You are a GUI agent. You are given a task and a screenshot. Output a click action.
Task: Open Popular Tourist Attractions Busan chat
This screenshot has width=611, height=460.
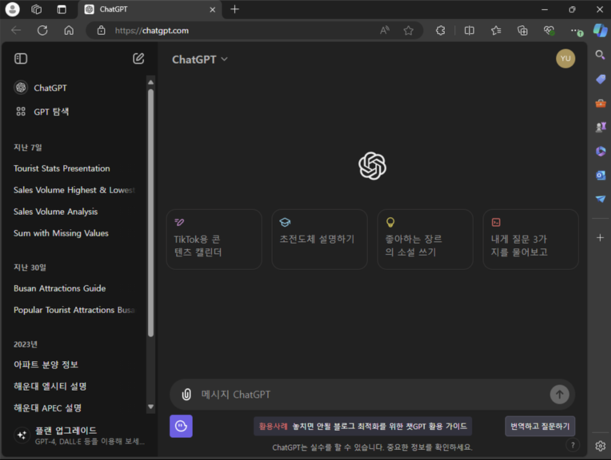(x=74, y=310)
